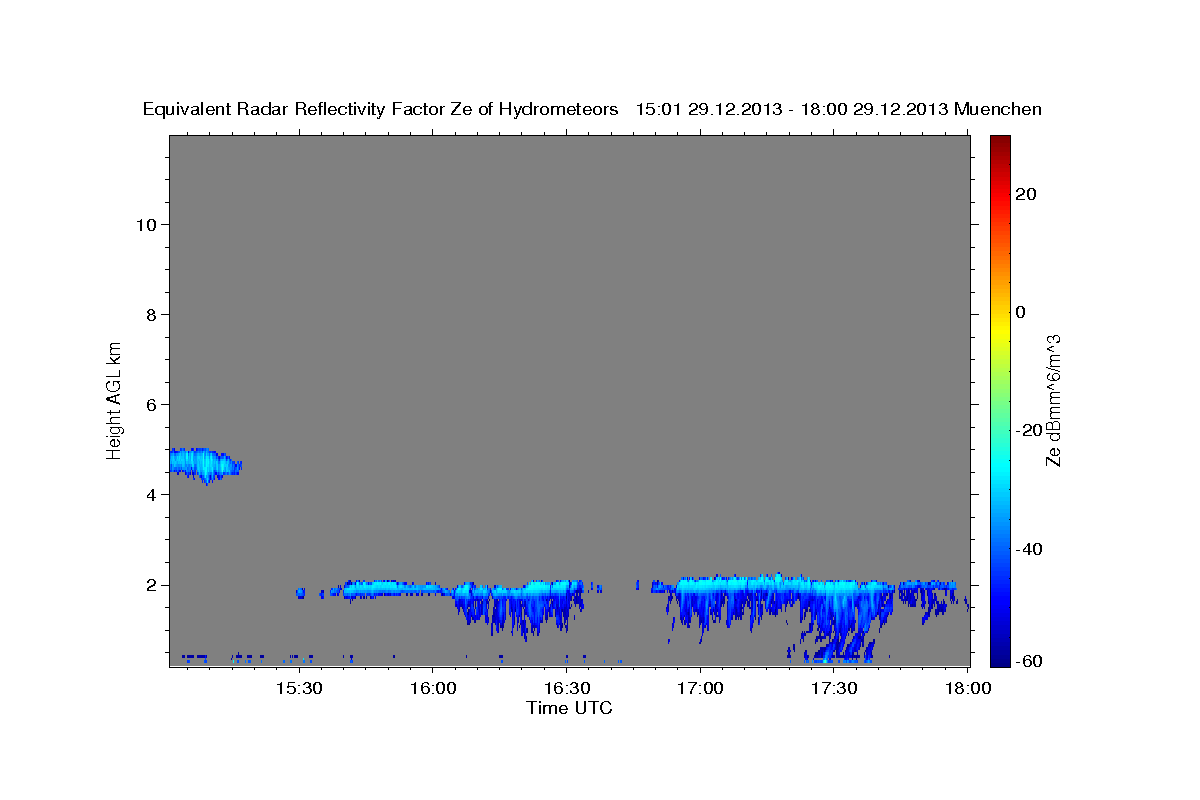Click the 16:00 time tick label

pyautogui.click(x=432, y=688)
